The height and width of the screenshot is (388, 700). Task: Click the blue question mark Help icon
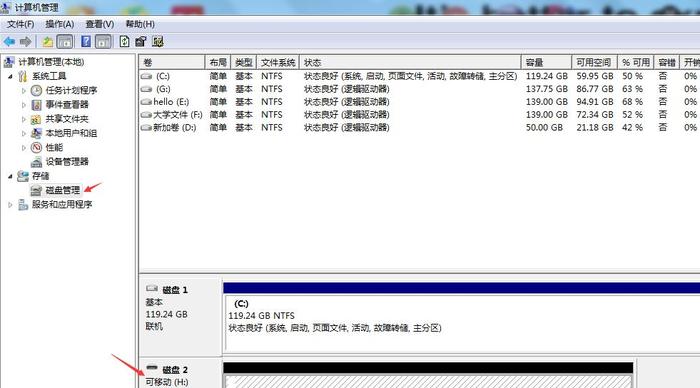86,42
